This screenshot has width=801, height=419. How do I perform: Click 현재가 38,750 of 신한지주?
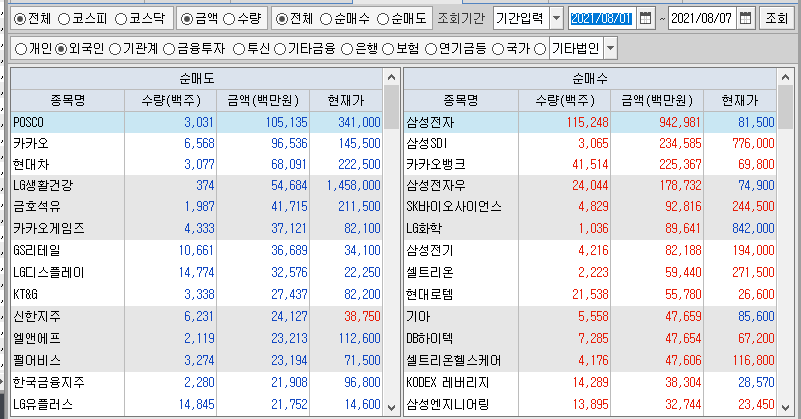click(x=362, y=316)
